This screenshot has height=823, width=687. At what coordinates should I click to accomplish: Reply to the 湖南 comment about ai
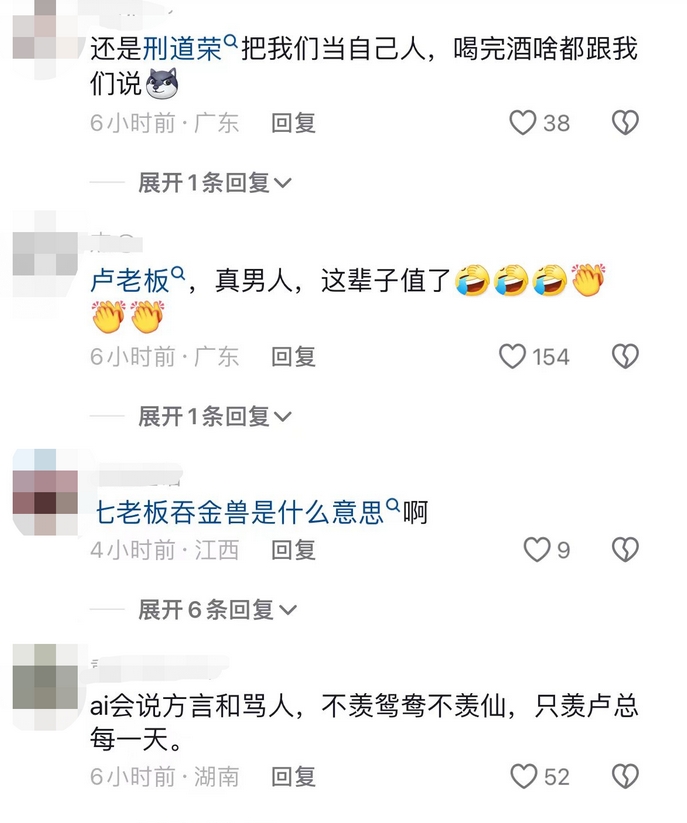[x=293, y=776]
